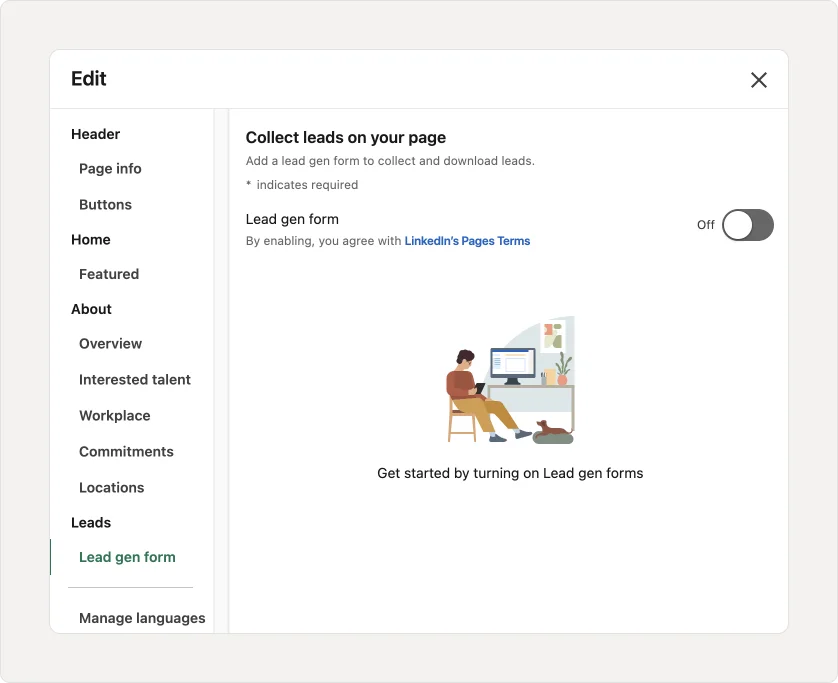
Task: Click the Header category heading
Action: click(x=96, y=134)
